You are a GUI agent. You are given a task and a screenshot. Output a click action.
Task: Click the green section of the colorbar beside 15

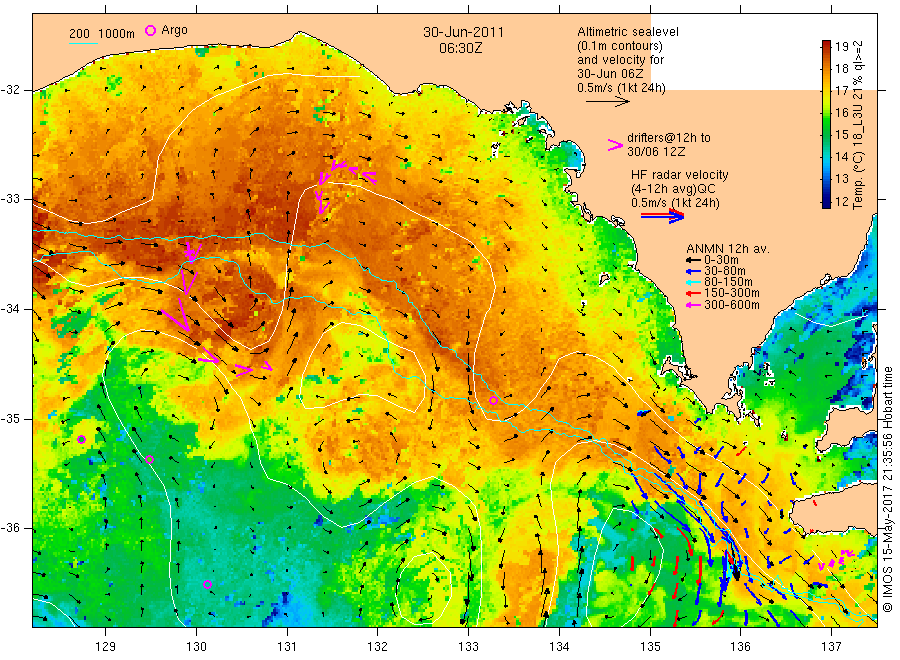826,134
